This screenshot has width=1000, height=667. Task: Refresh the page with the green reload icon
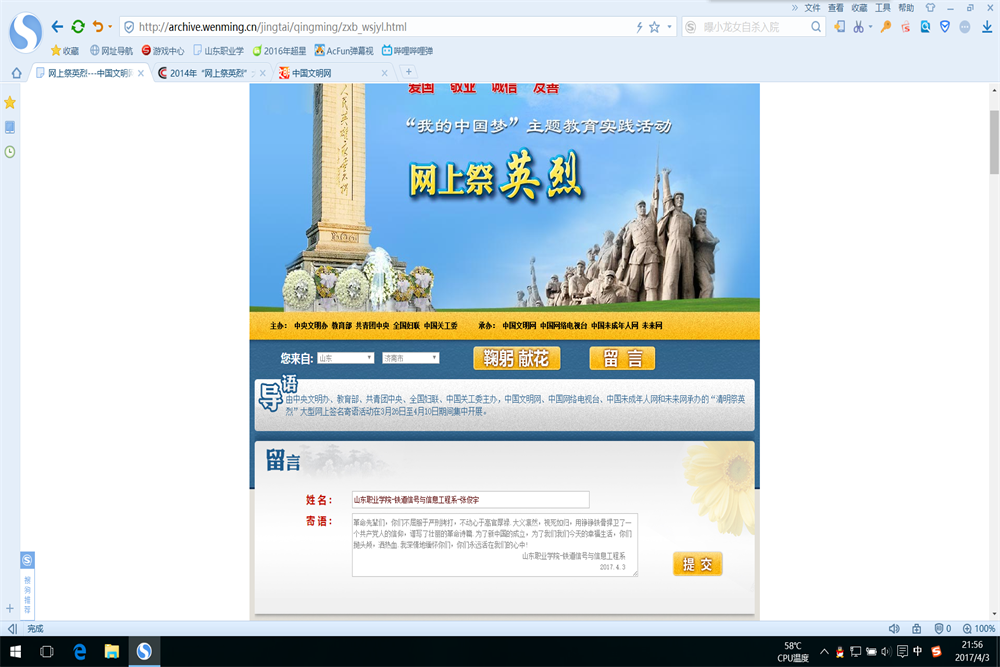[78, 27]
